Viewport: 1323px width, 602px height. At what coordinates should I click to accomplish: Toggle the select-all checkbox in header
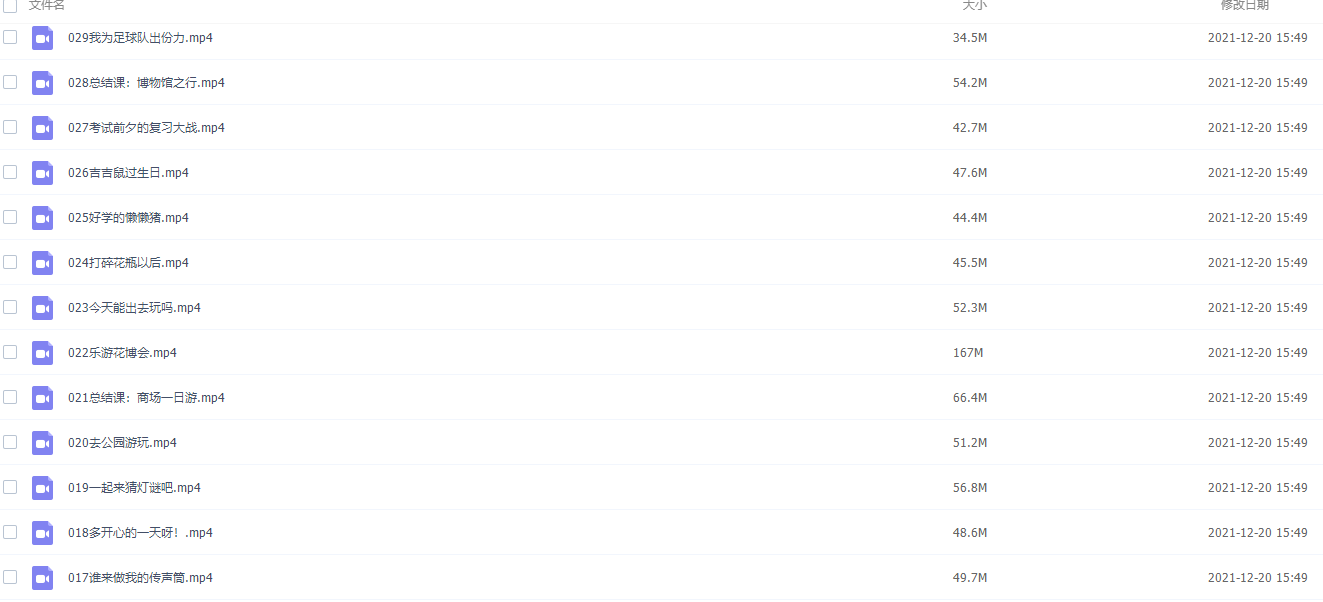[10, 5]
